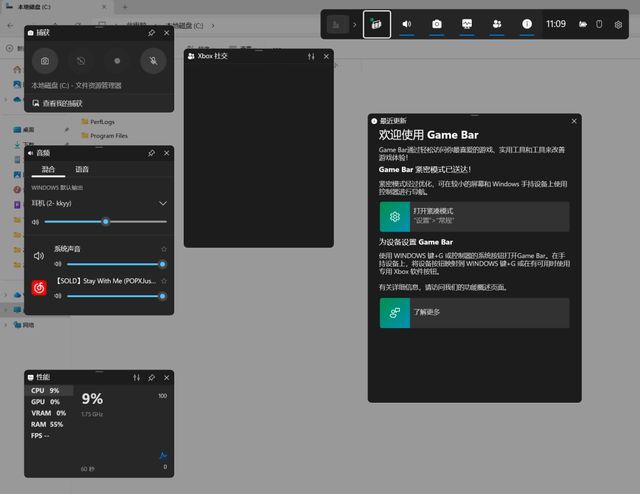
Task: Click the 系统声音 volume slider
Action: [110, 265]
